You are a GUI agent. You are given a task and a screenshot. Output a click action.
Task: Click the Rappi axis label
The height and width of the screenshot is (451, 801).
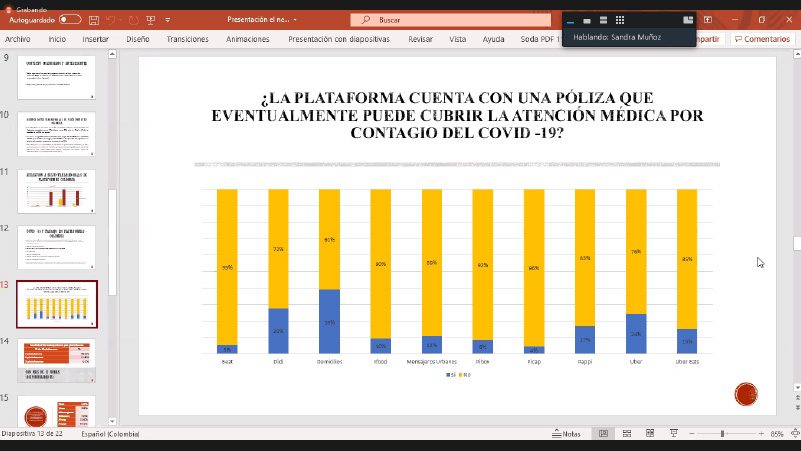(x=585, y=362)
